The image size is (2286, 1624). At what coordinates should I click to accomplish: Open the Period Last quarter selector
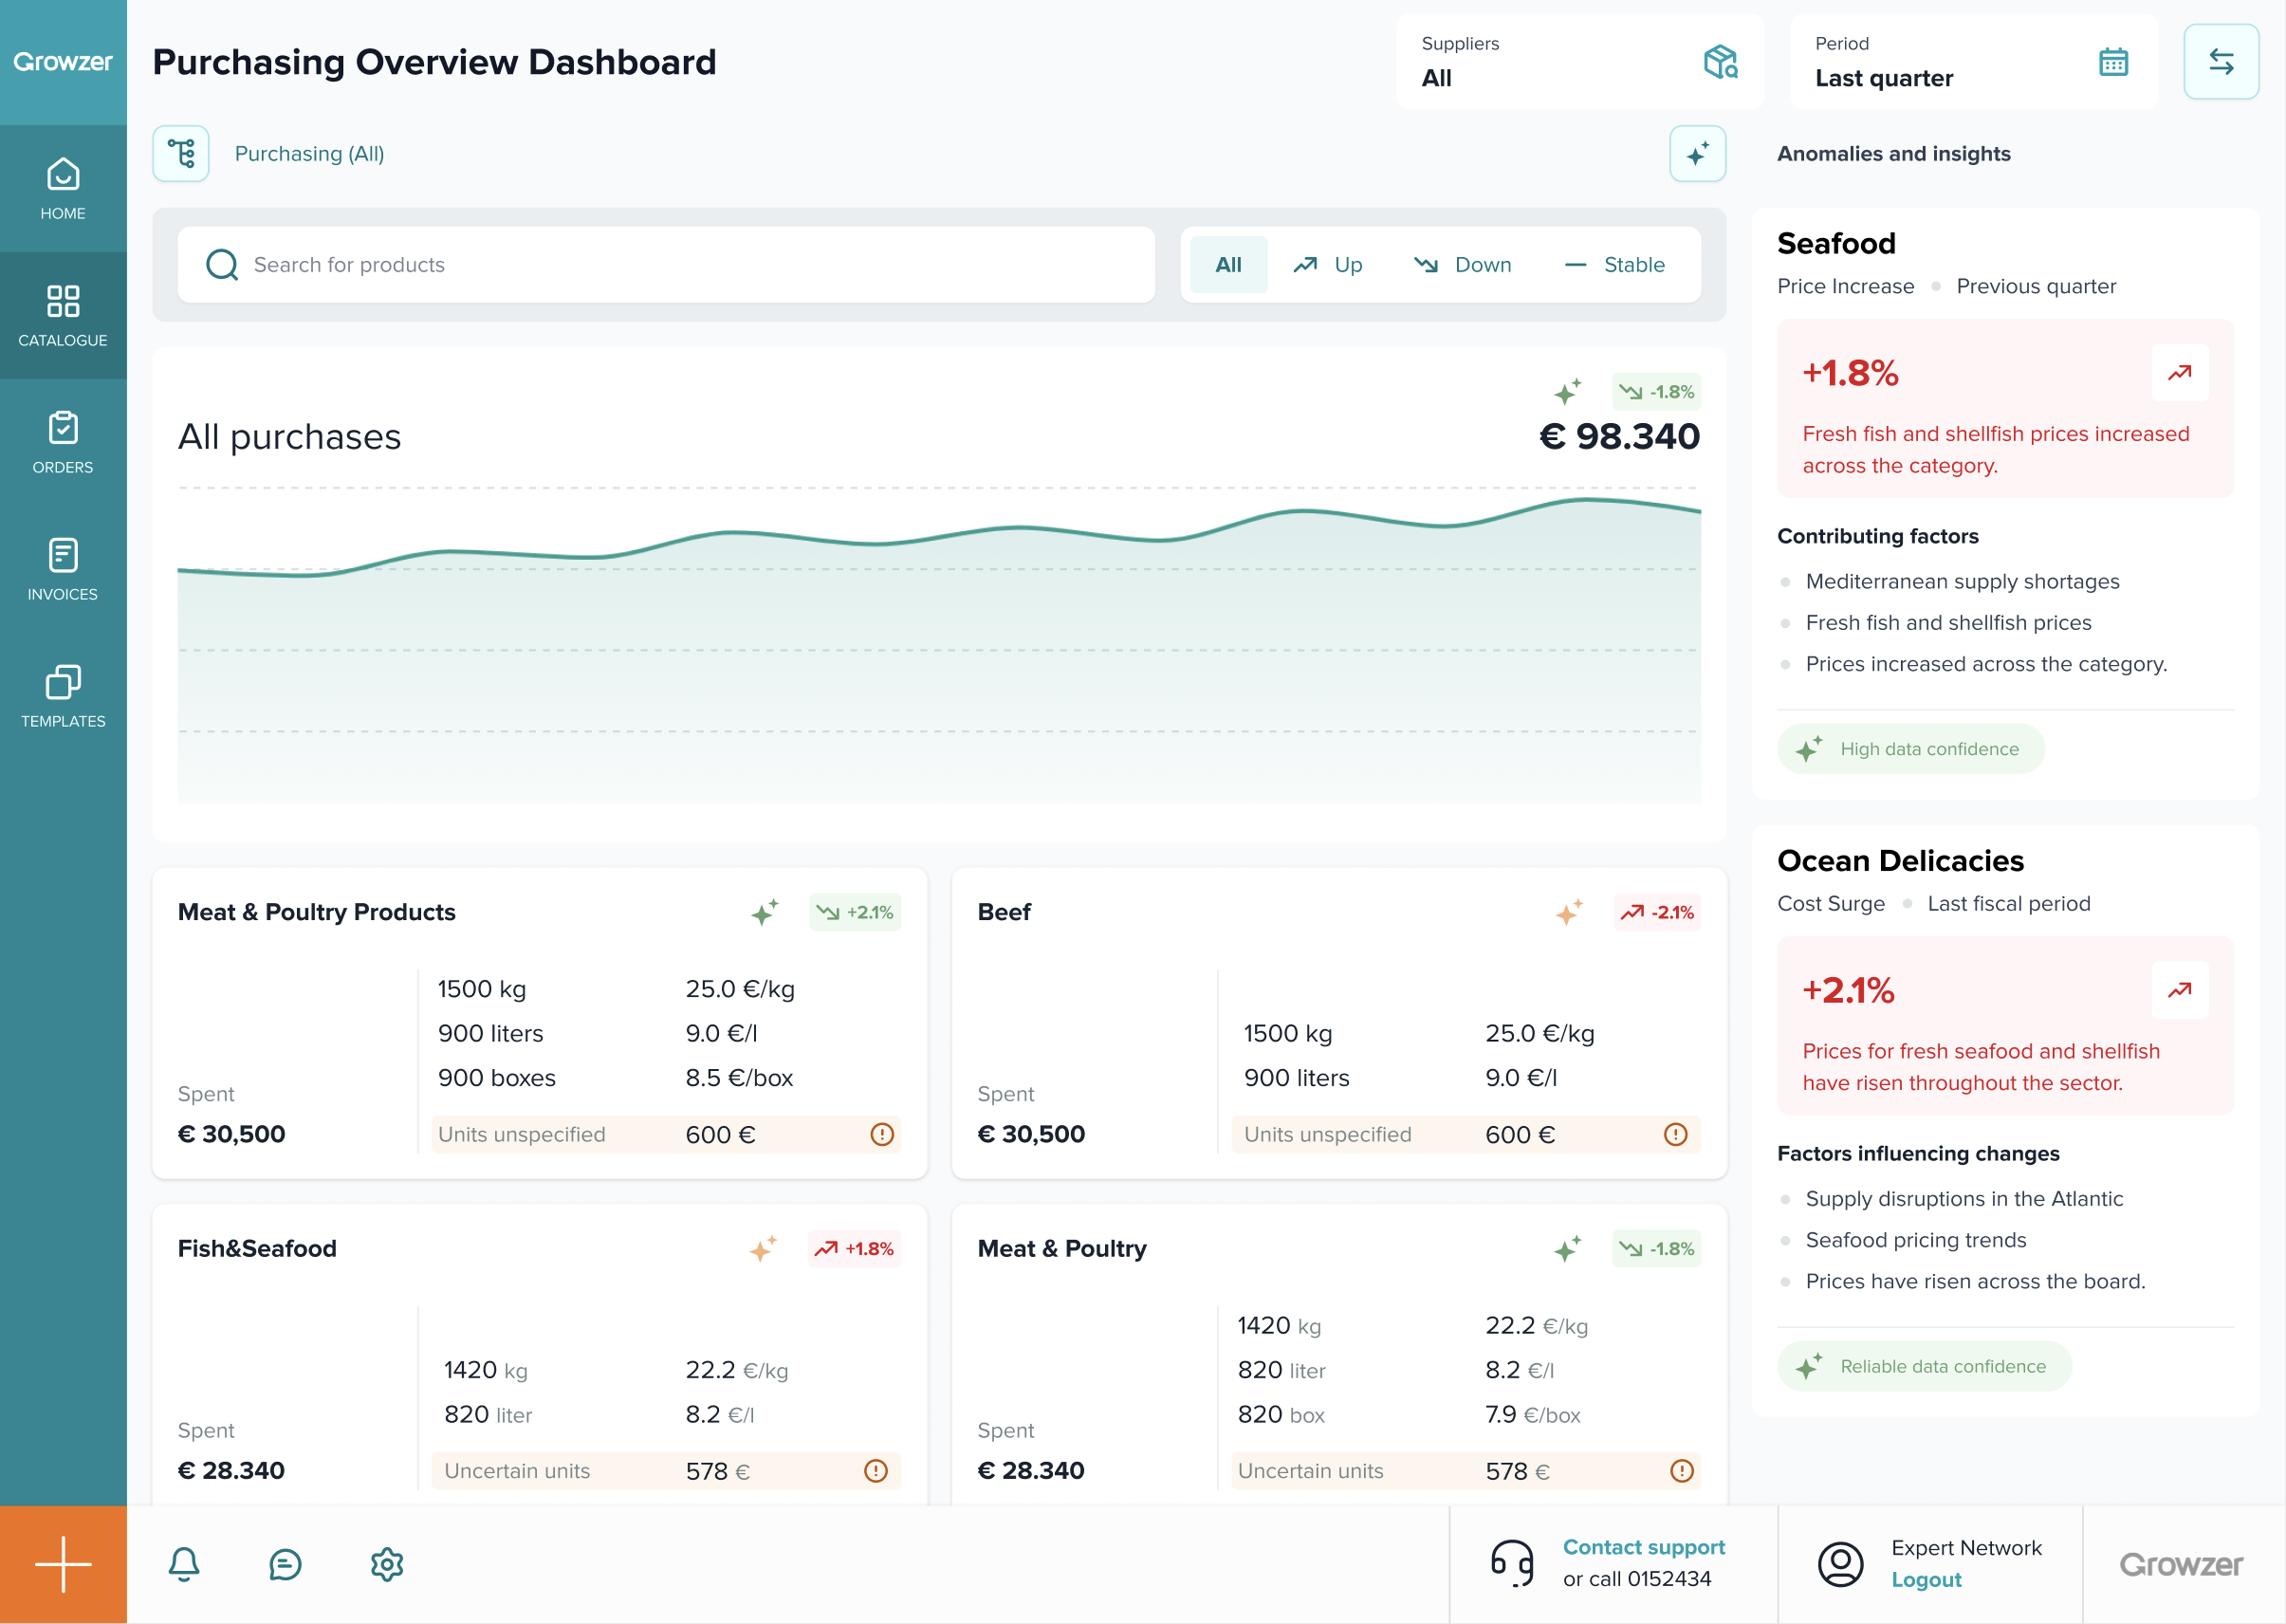tap(1972, 62)
